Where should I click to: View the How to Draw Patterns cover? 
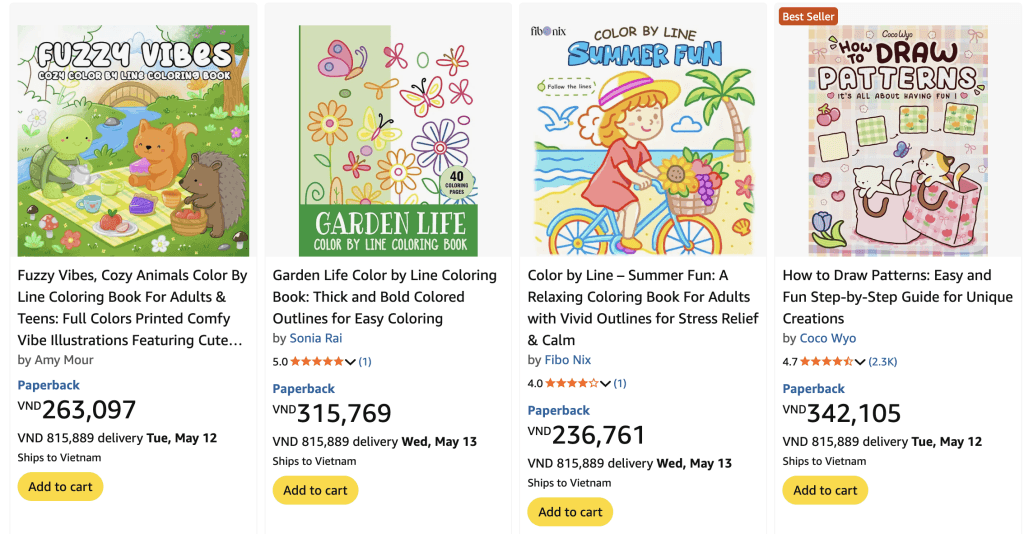(898, 141)
